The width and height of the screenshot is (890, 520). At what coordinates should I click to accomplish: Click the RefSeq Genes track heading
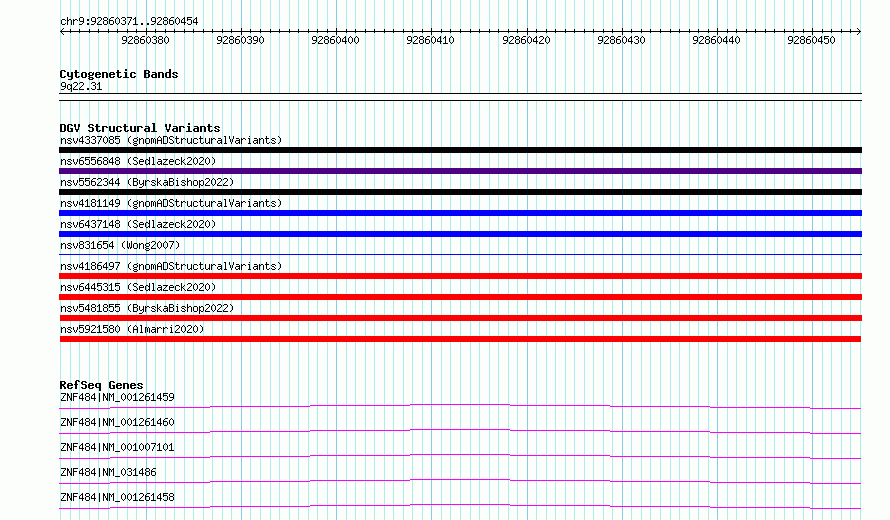[x=101, y=385]
